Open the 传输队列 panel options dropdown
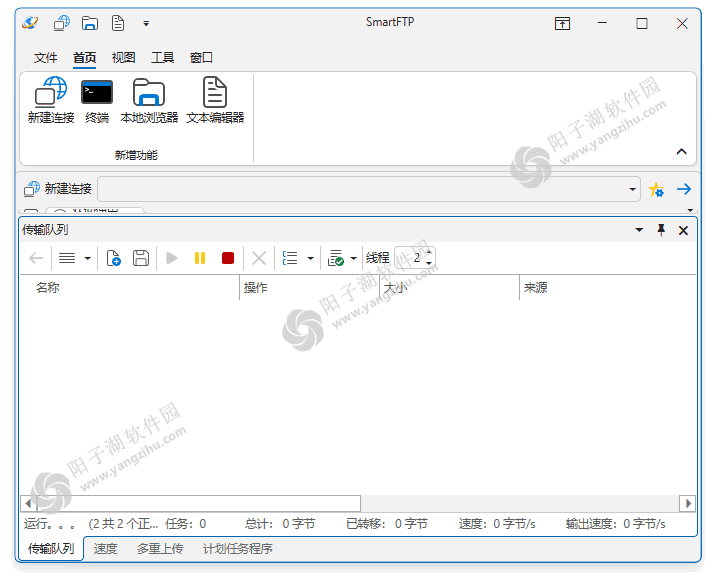716x584 pixels. coord(639,230)
